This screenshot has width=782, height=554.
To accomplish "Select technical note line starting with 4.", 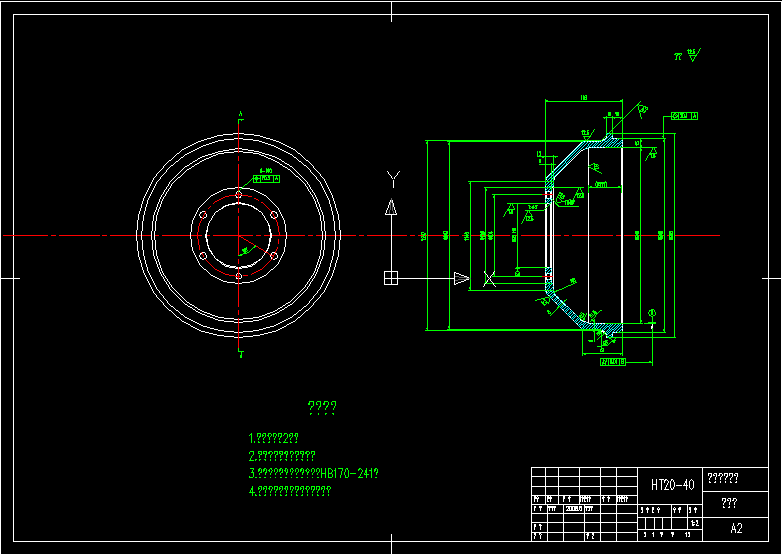I will (x=290, y=491).
